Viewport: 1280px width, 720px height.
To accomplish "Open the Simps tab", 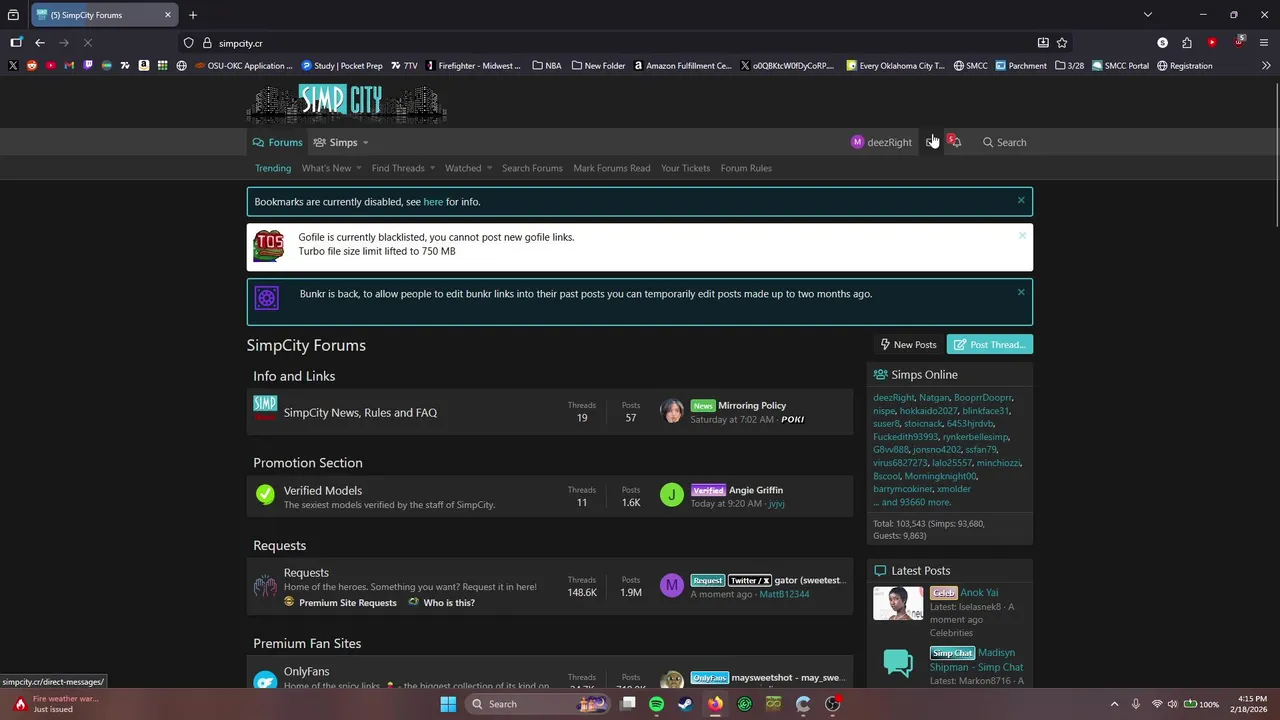I will coord(336,142).
